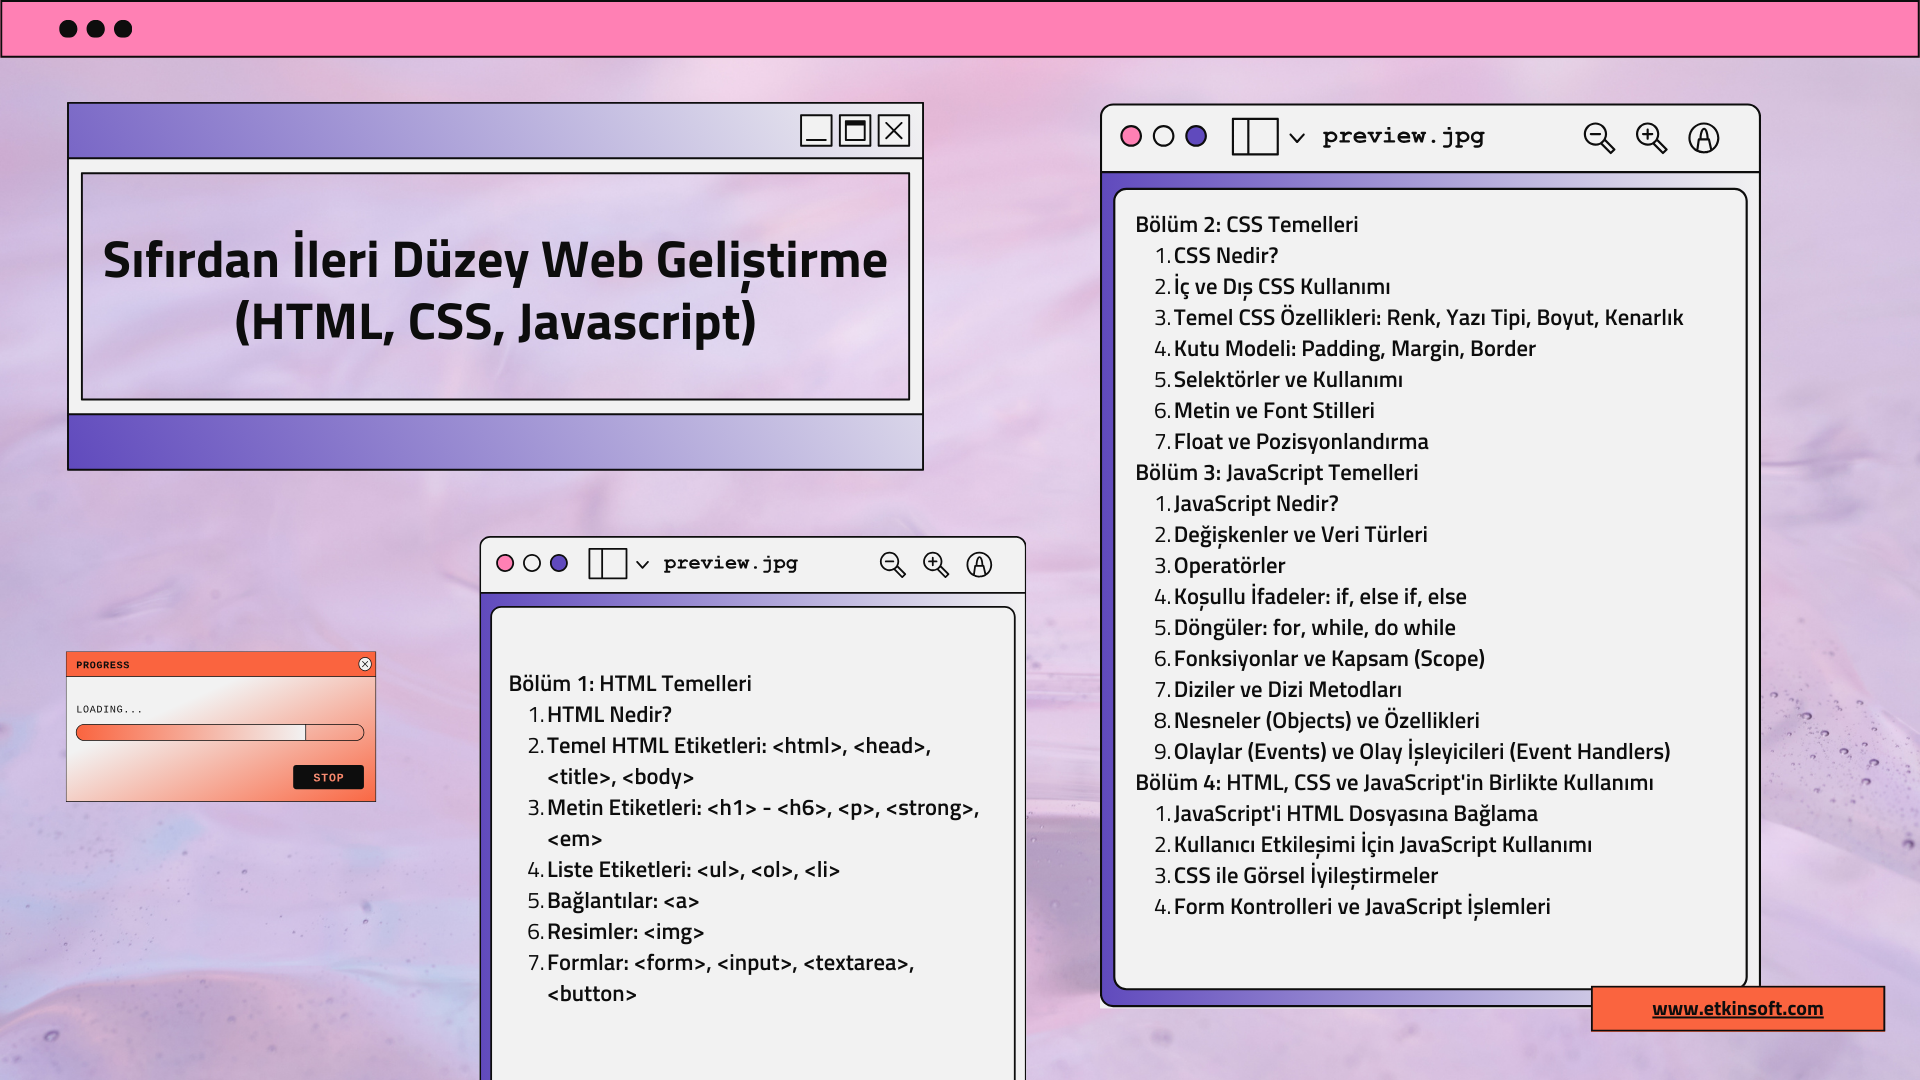Click 'Metin ve Font Stilleri' item
1920x1080 pixels.
point(1274,410)
